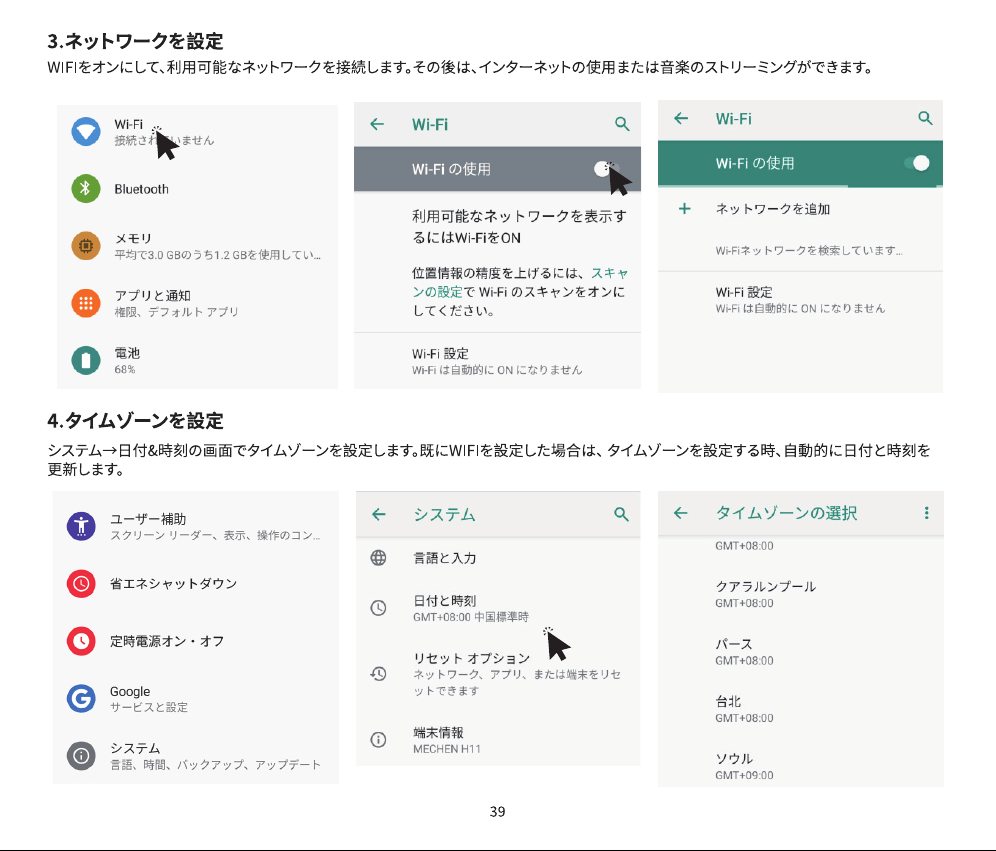Open the Bluetooth settings entry

[x=197, y=189]
